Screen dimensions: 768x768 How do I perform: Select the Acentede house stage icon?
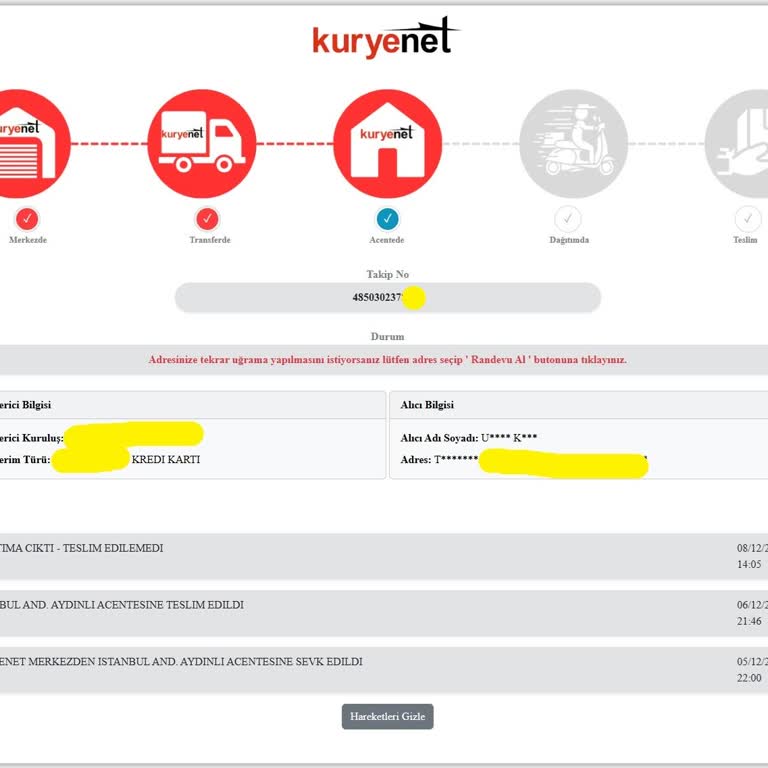[x=387, y=144]
